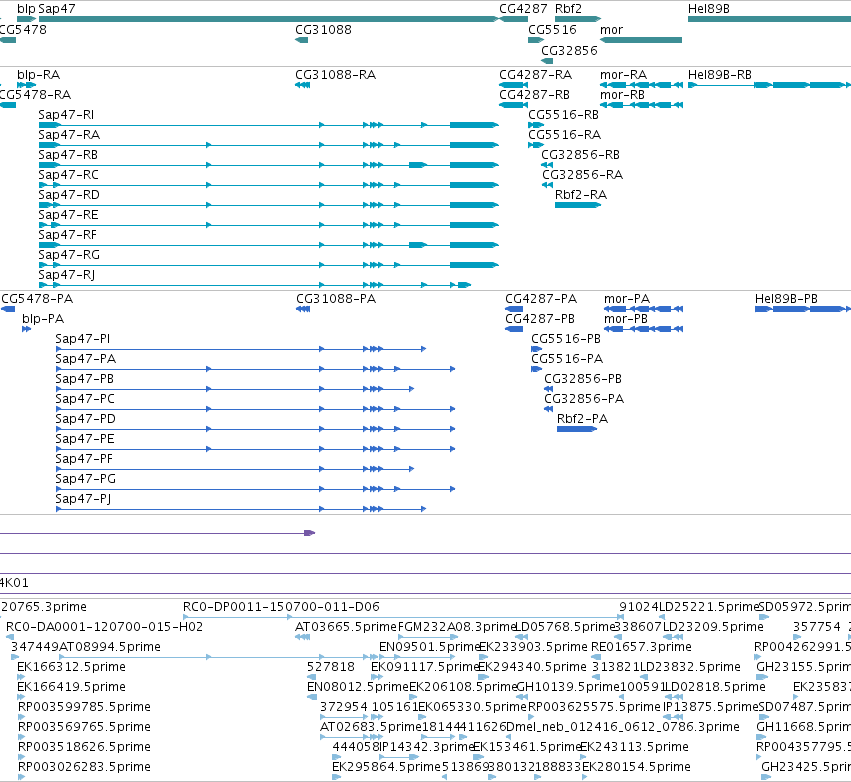
Task: Select transcript Sap47-RI label
Action: [x=66, y=115]
